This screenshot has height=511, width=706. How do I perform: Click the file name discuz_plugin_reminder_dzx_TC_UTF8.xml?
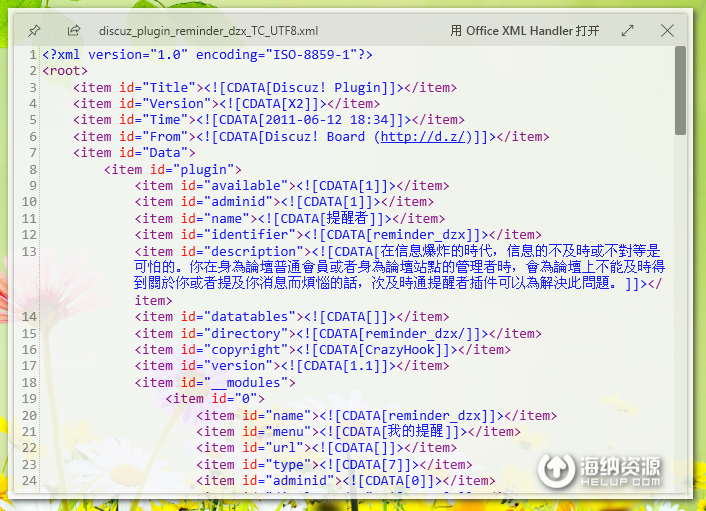coord(208,31)
